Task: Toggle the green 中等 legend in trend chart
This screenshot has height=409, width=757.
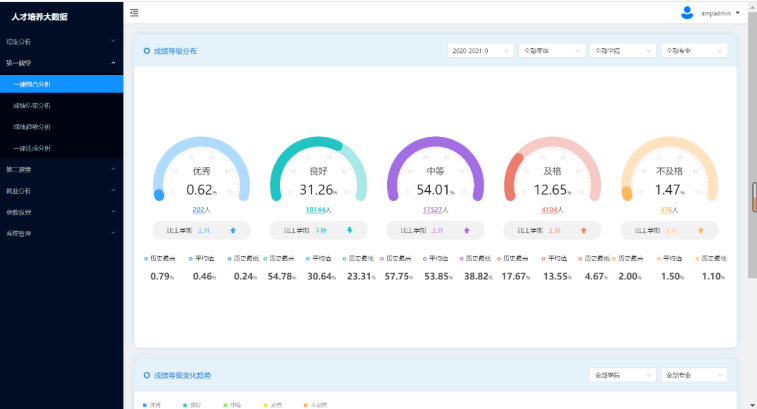Action: 232,405
